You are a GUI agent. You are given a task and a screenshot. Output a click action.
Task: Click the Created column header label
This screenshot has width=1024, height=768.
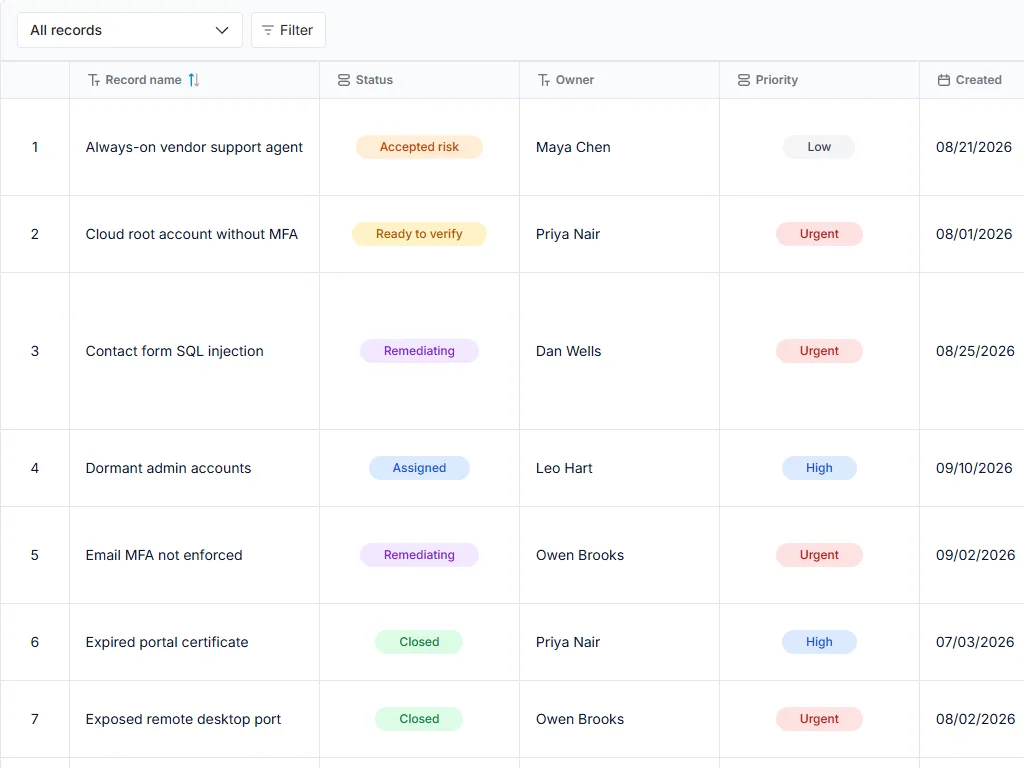point(978,80)
